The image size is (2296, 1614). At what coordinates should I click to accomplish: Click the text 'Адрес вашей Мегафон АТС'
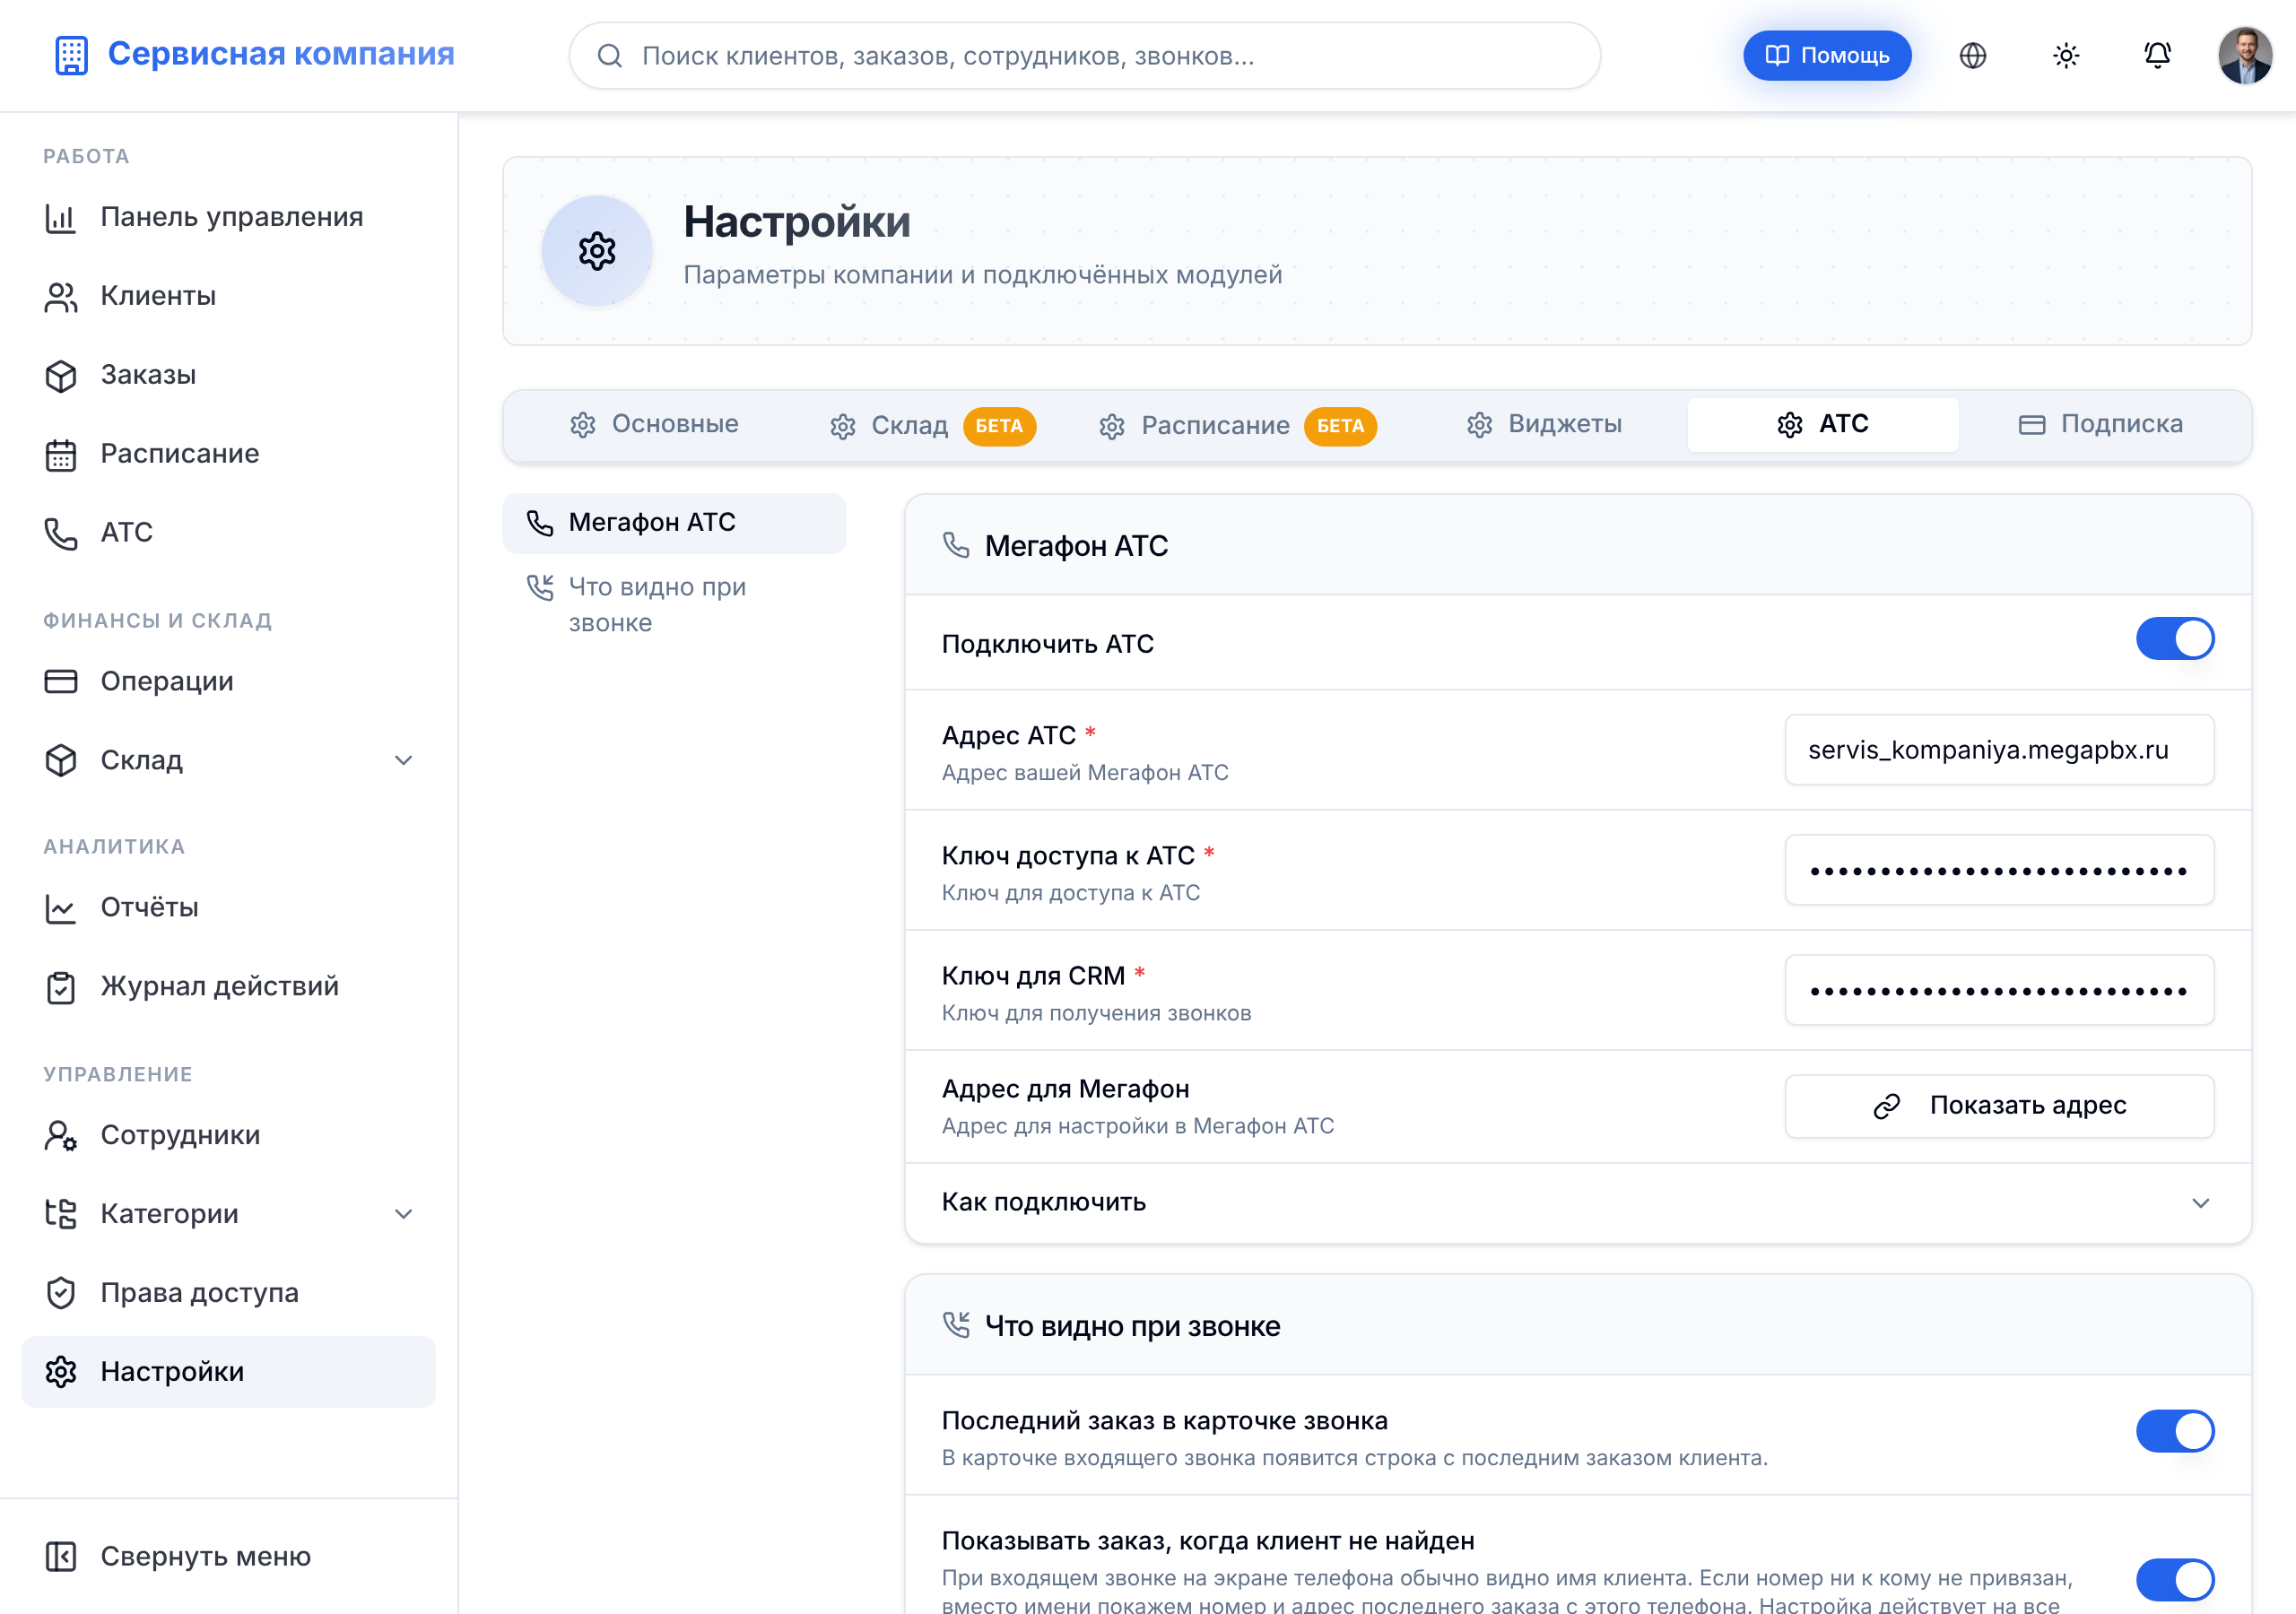(x=1085, y=773)
